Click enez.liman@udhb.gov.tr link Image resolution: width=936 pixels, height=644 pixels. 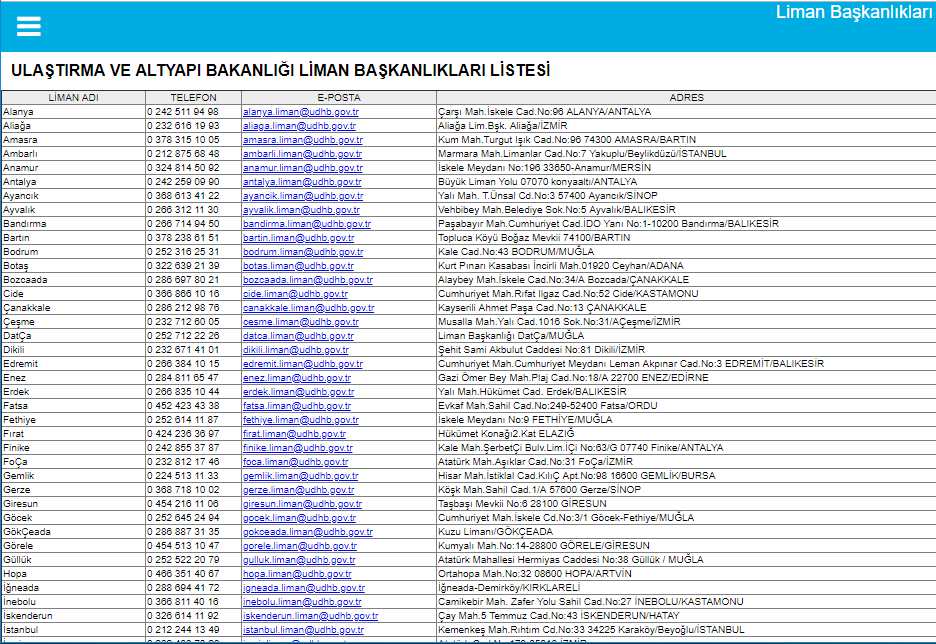pyautogui.click(x=297, y=378)
